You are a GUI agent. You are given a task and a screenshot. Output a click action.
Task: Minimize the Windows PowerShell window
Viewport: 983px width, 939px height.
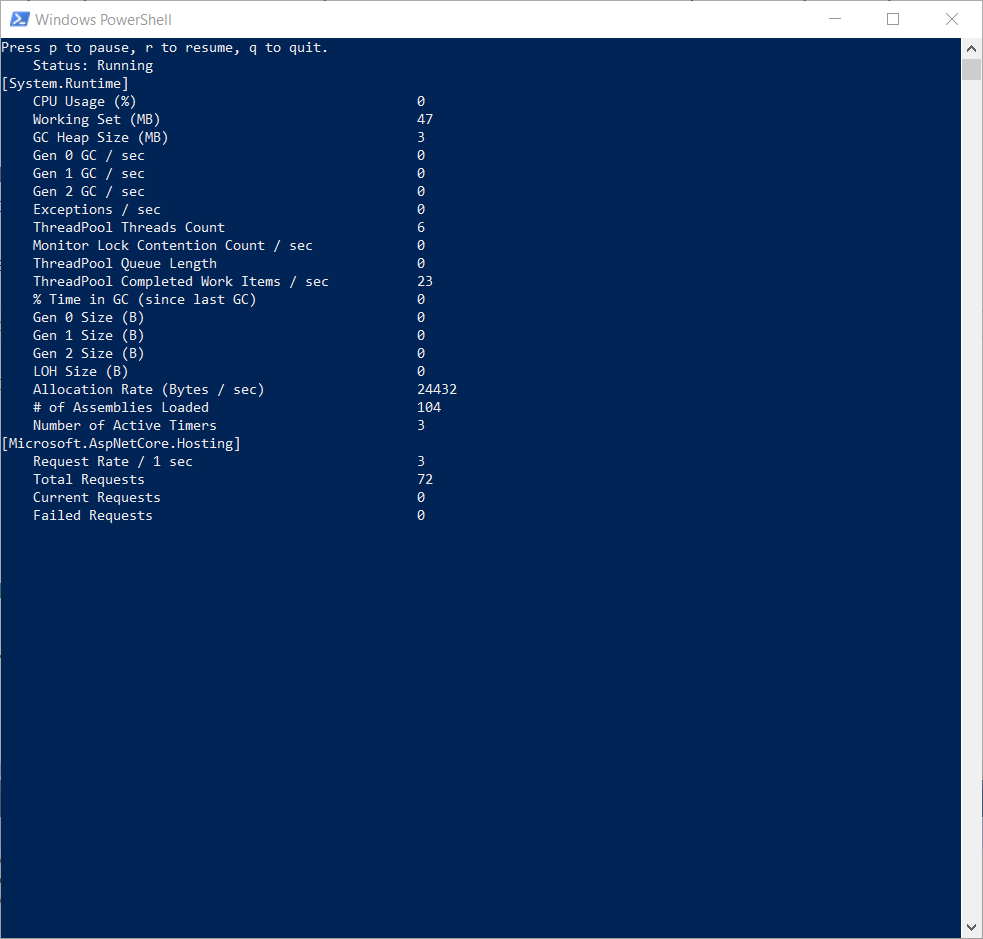(x=835, y=19)
